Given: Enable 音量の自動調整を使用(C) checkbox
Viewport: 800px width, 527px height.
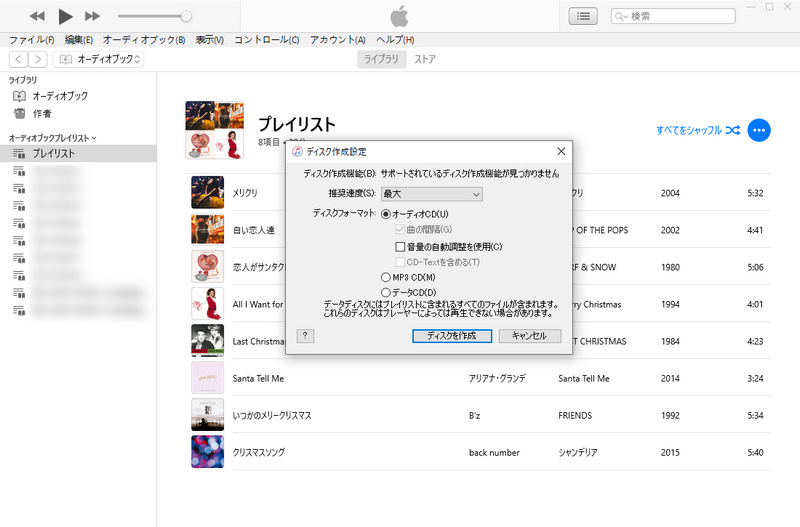Looking at the screenshot, I should pos(400,247).
